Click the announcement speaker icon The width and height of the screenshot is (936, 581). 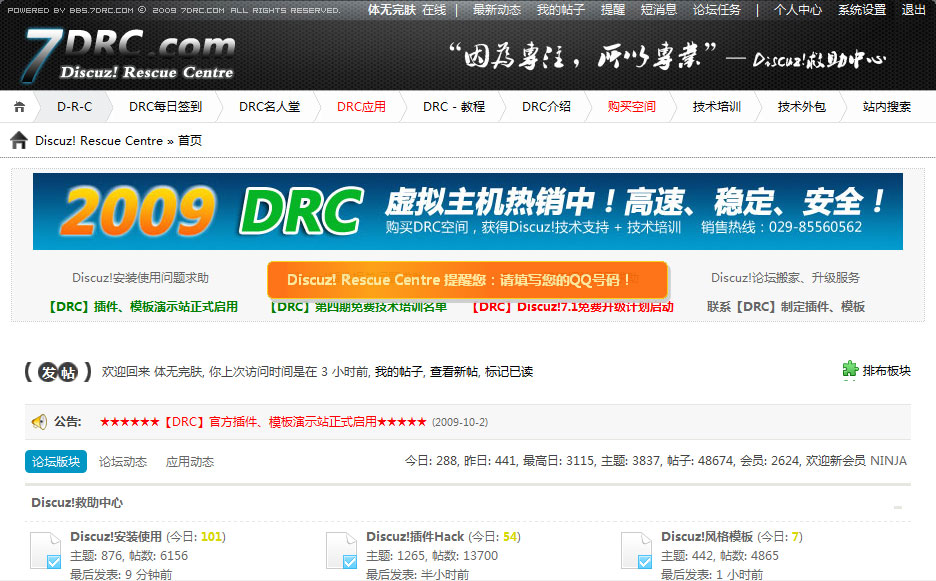click(x=39, y=422)
